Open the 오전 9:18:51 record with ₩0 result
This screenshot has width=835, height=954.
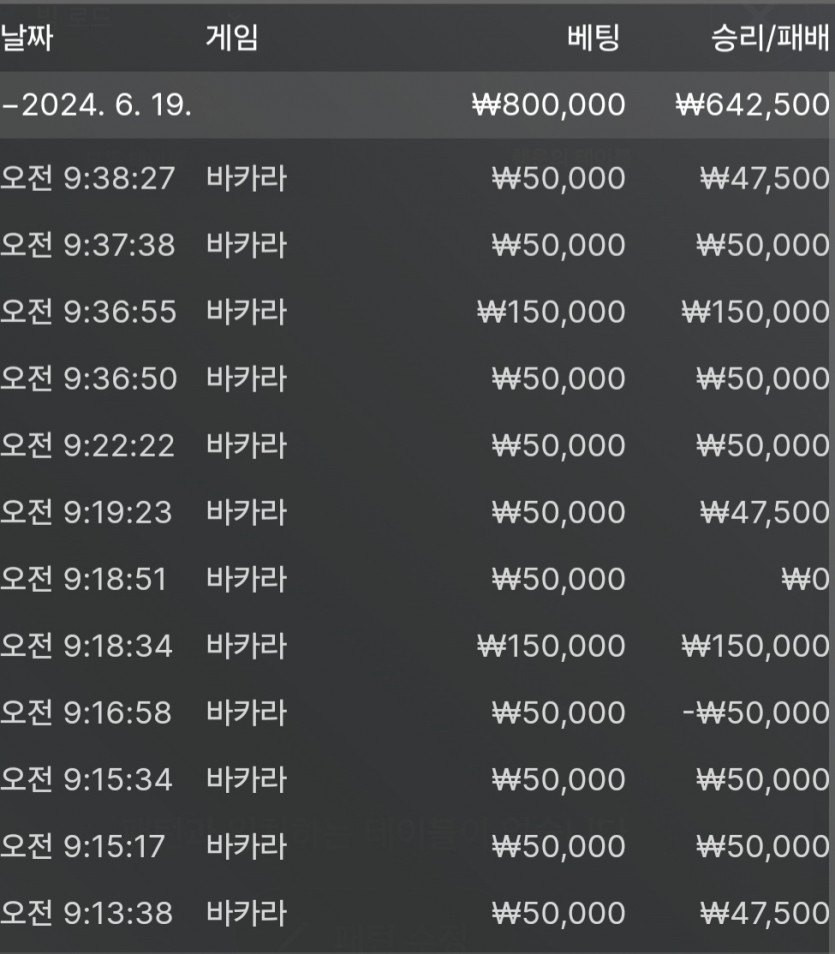(418, 579)
